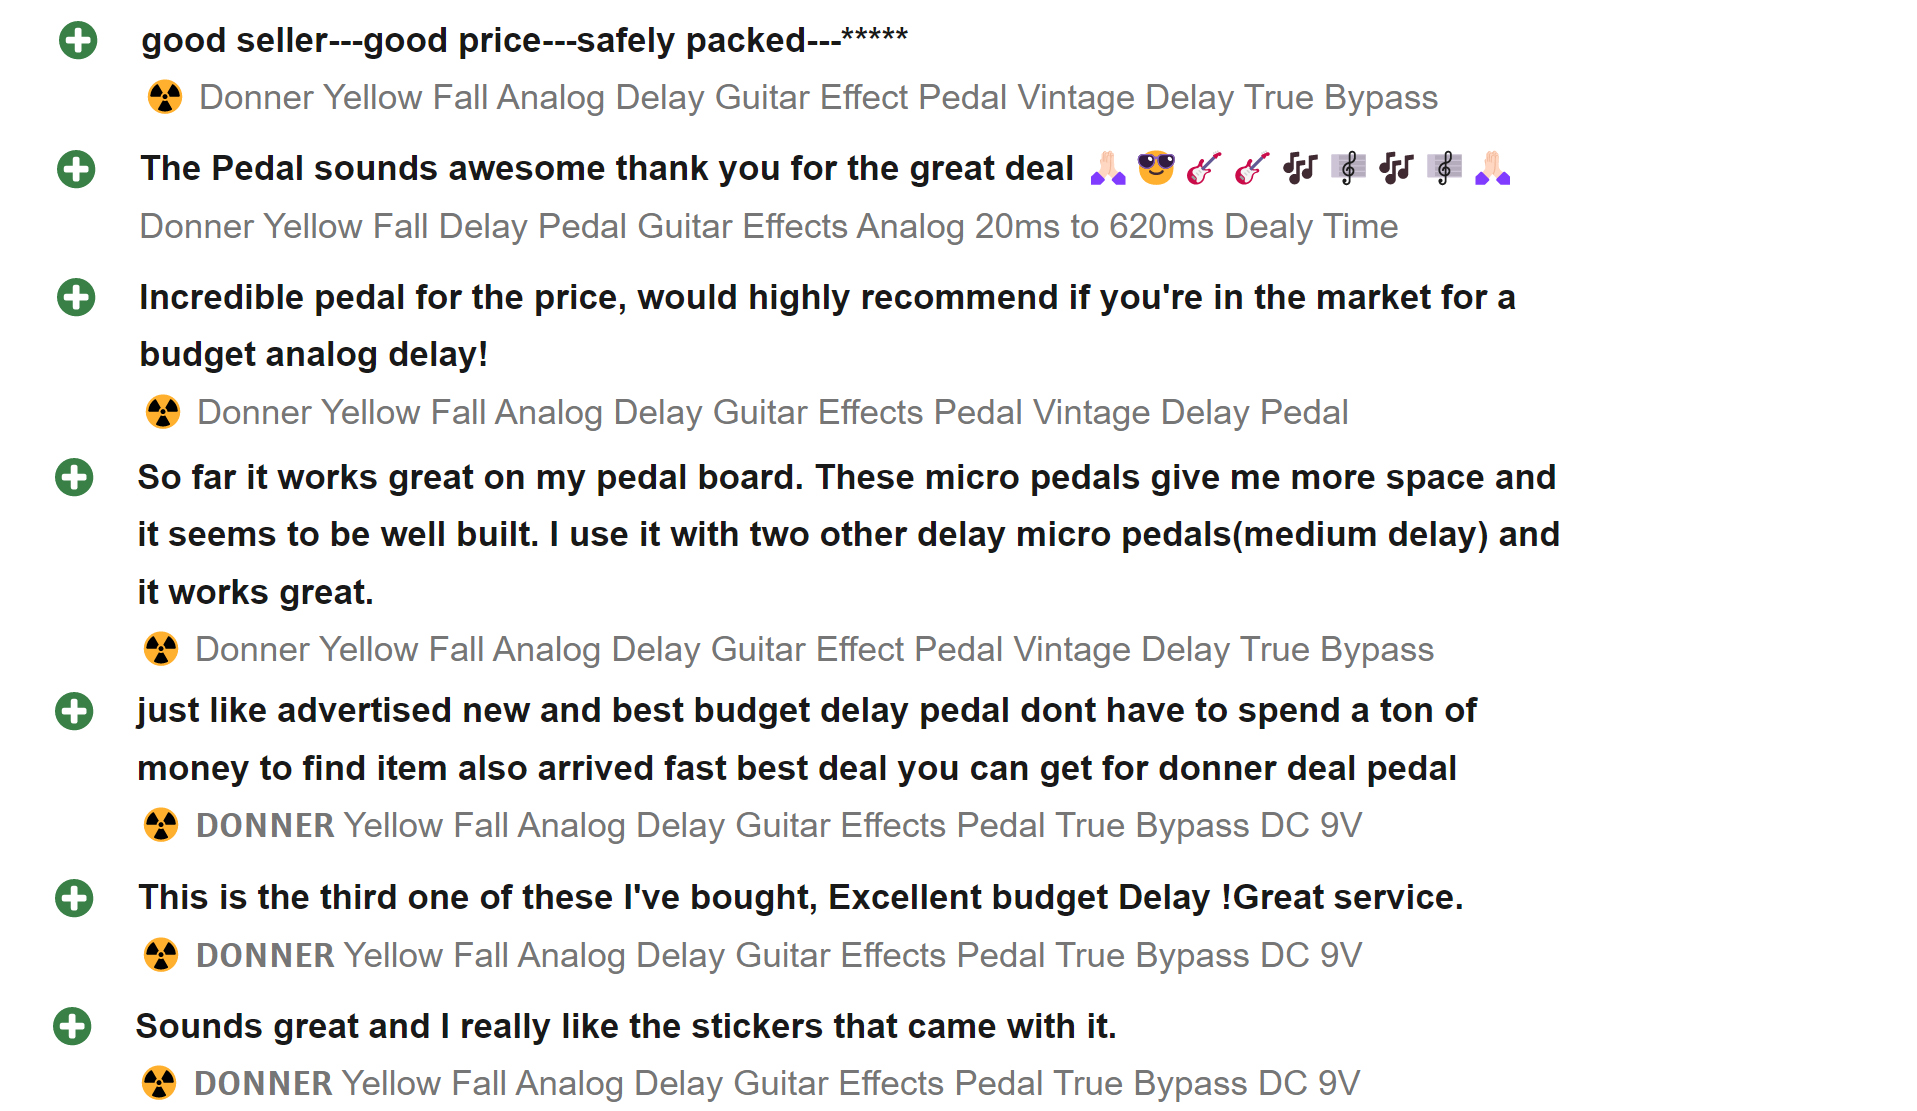This screenshot has height=1111, width=1917.
Task: Click radiation icon under "donner deal pedal" review
Action: pyautogui.click(x=161, y=825)
